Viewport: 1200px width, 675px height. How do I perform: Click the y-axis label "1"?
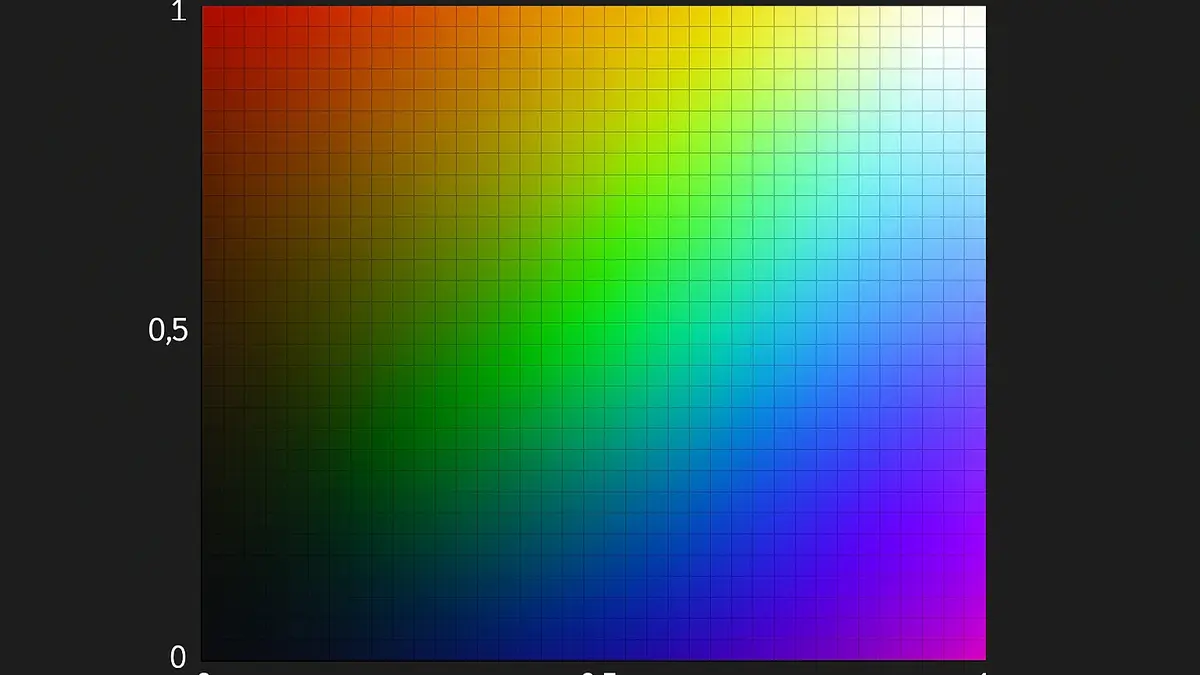point(178,14)
